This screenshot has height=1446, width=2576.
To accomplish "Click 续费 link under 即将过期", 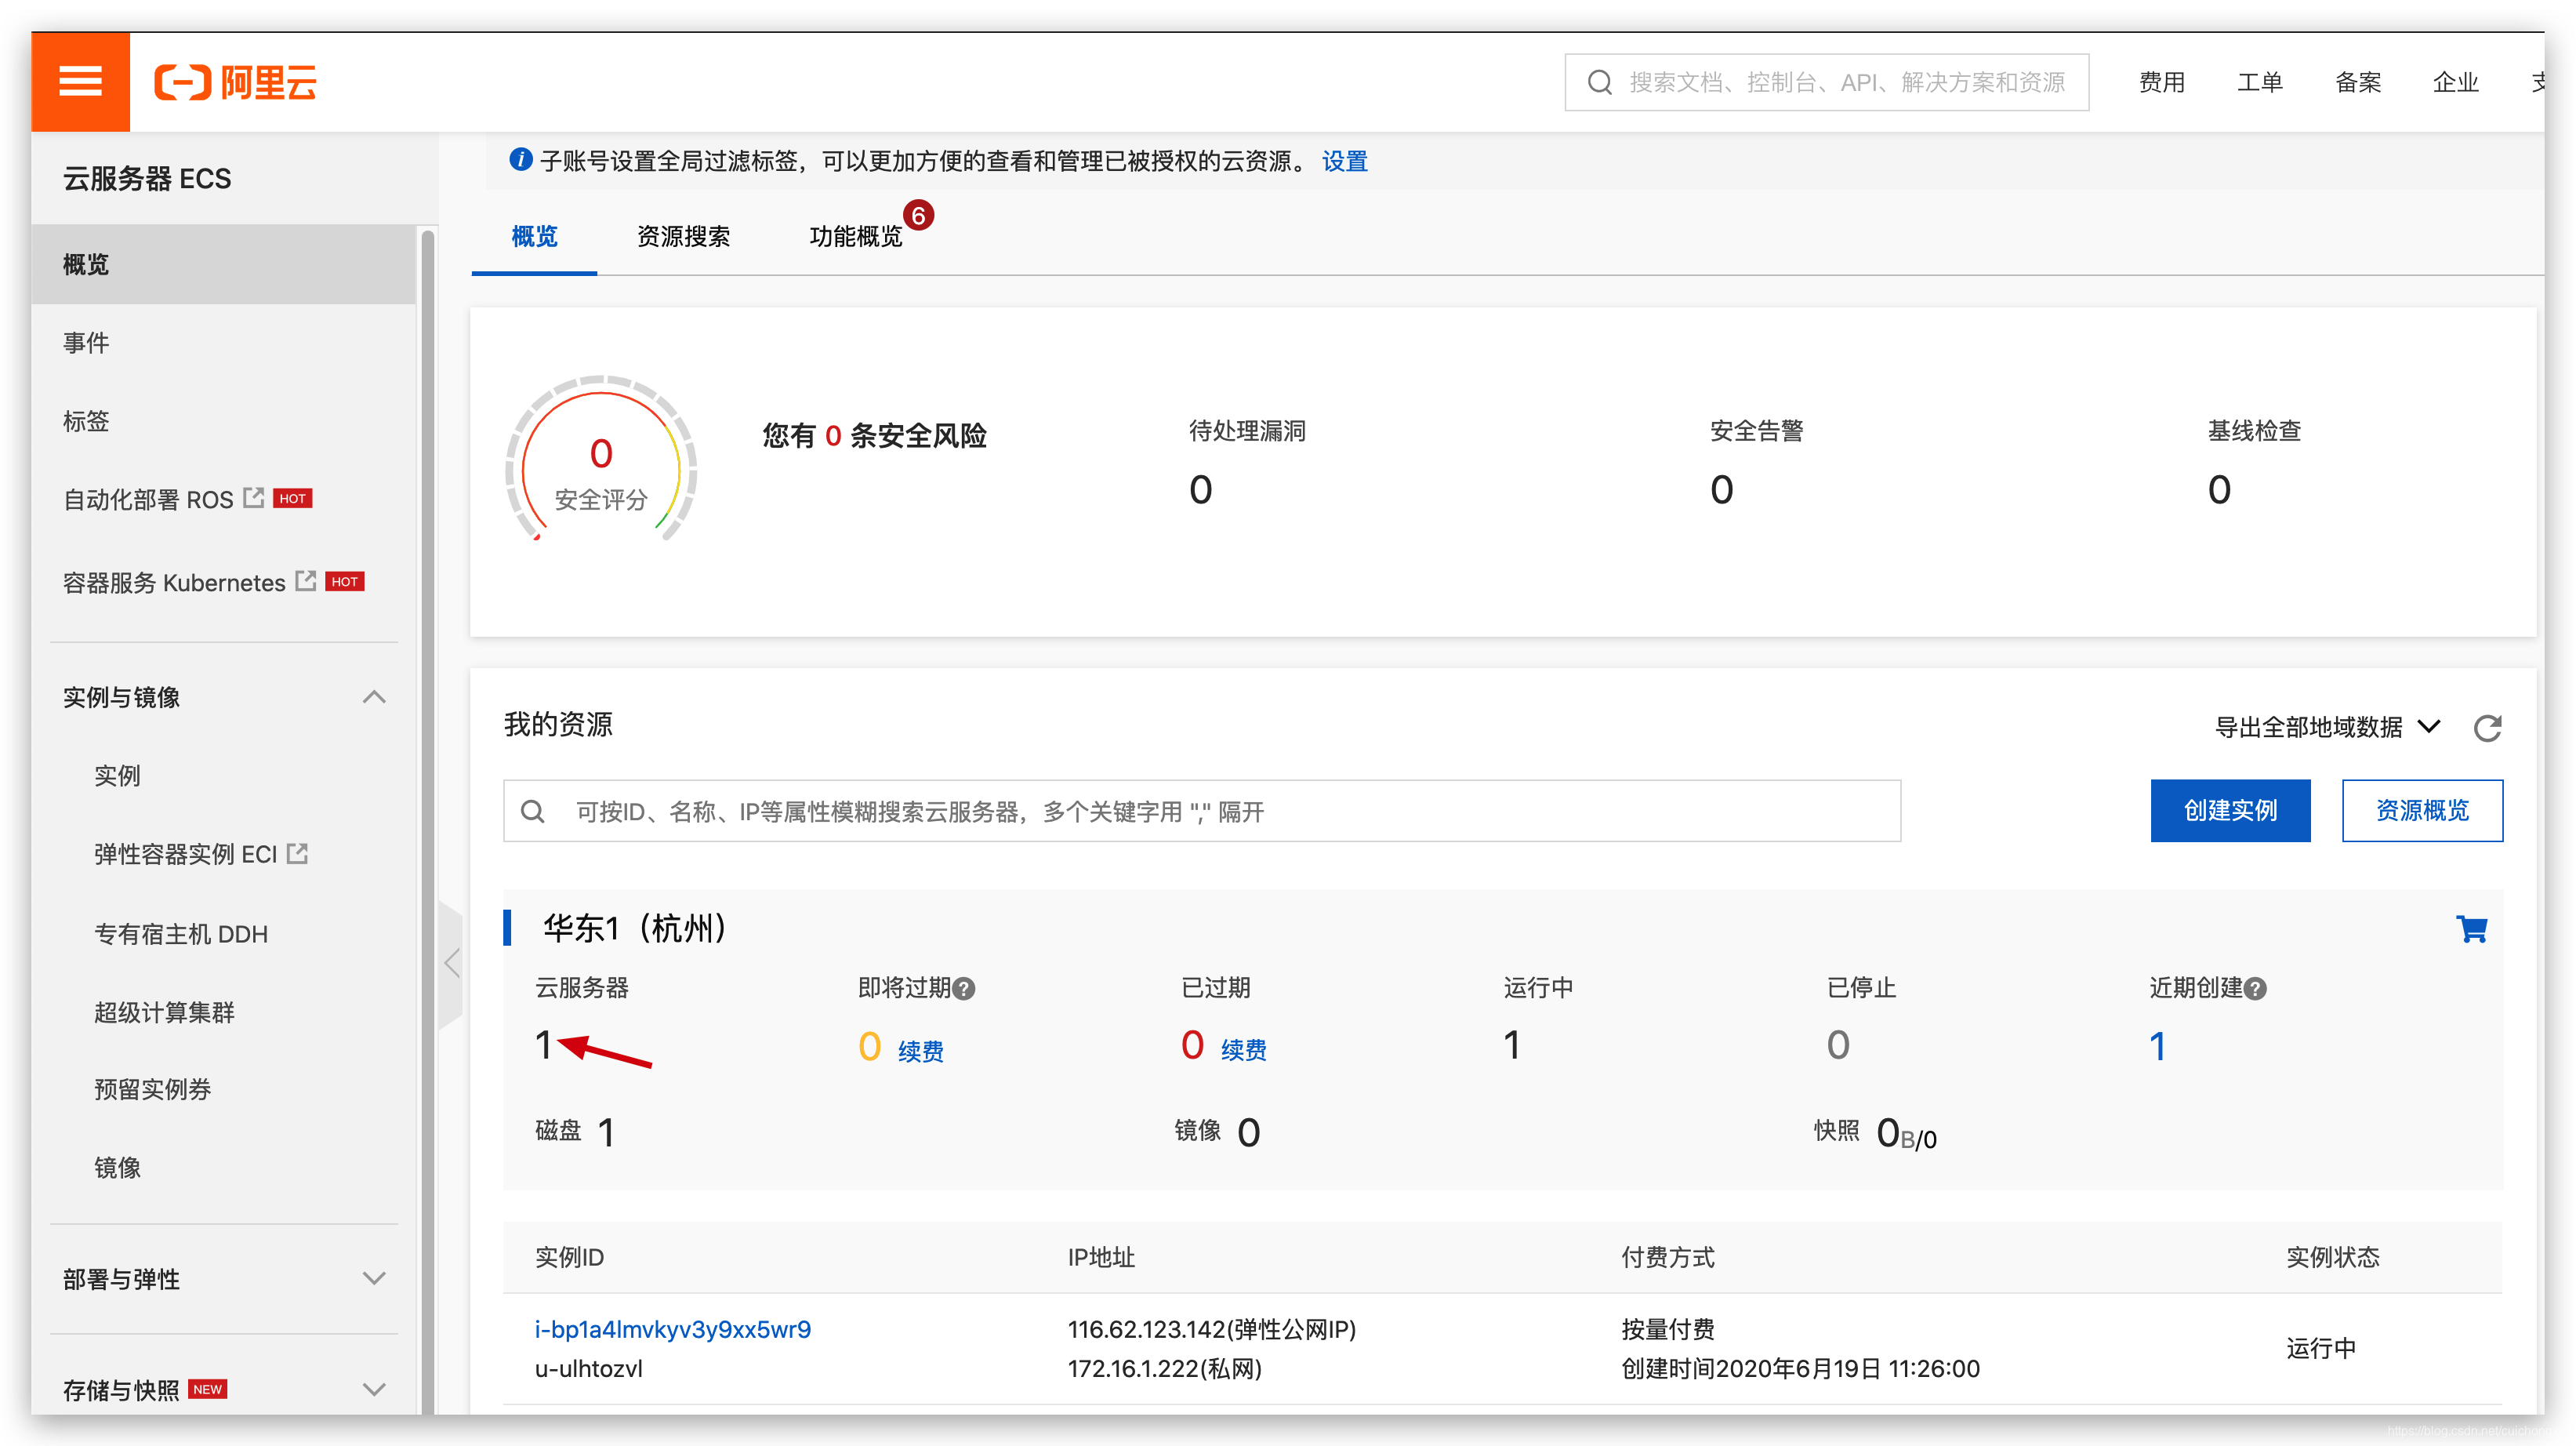I will pos(920,1051).
